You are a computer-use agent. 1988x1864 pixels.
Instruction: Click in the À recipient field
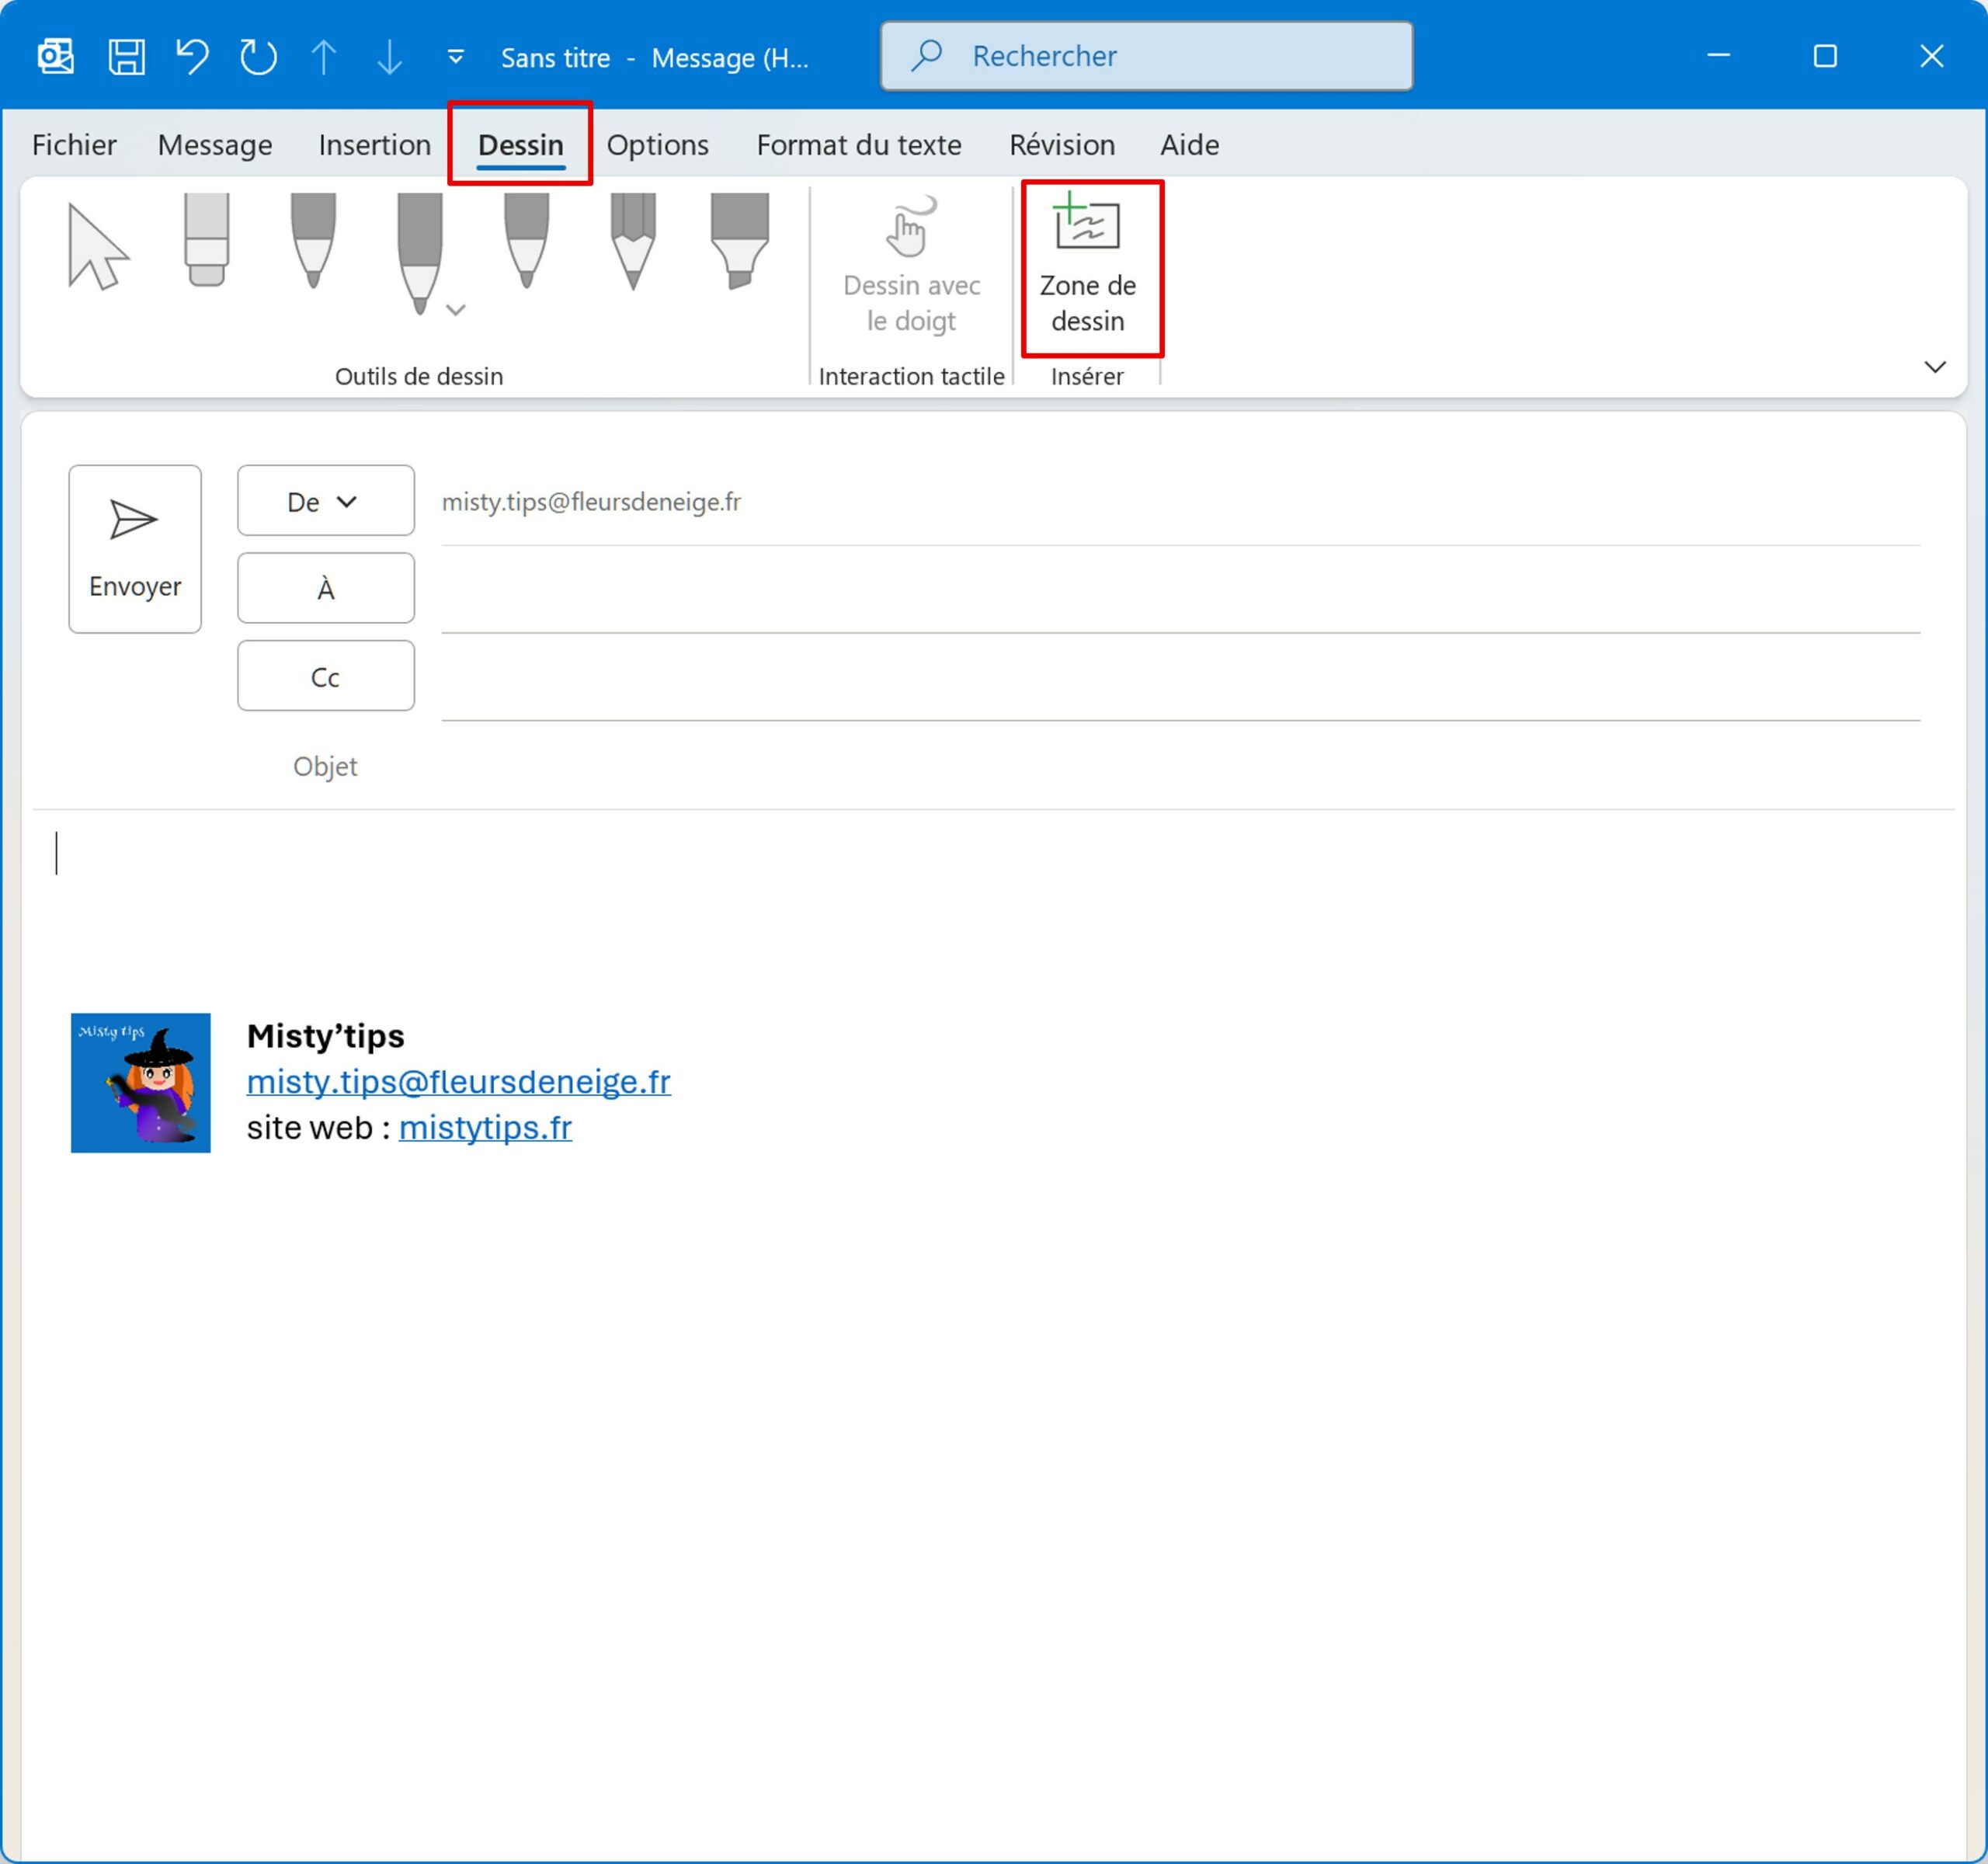tap(1180, 590)
